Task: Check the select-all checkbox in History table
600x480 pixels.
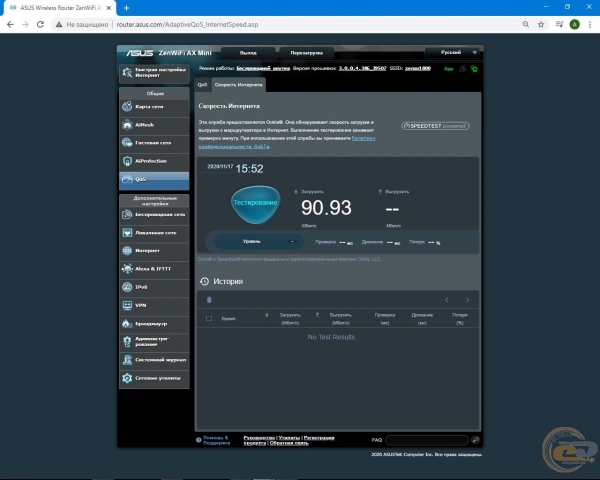Action: (209, 318)
